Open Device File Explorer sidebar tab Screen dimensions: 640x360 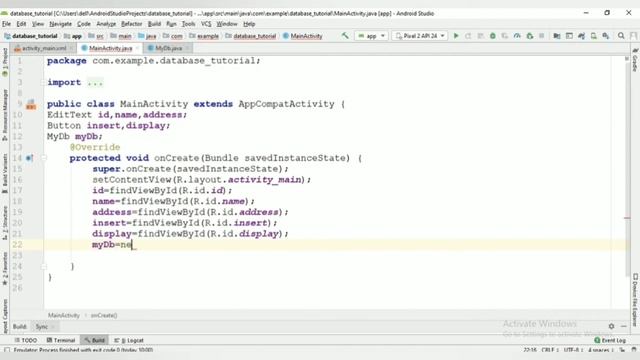tap(635, 299)
